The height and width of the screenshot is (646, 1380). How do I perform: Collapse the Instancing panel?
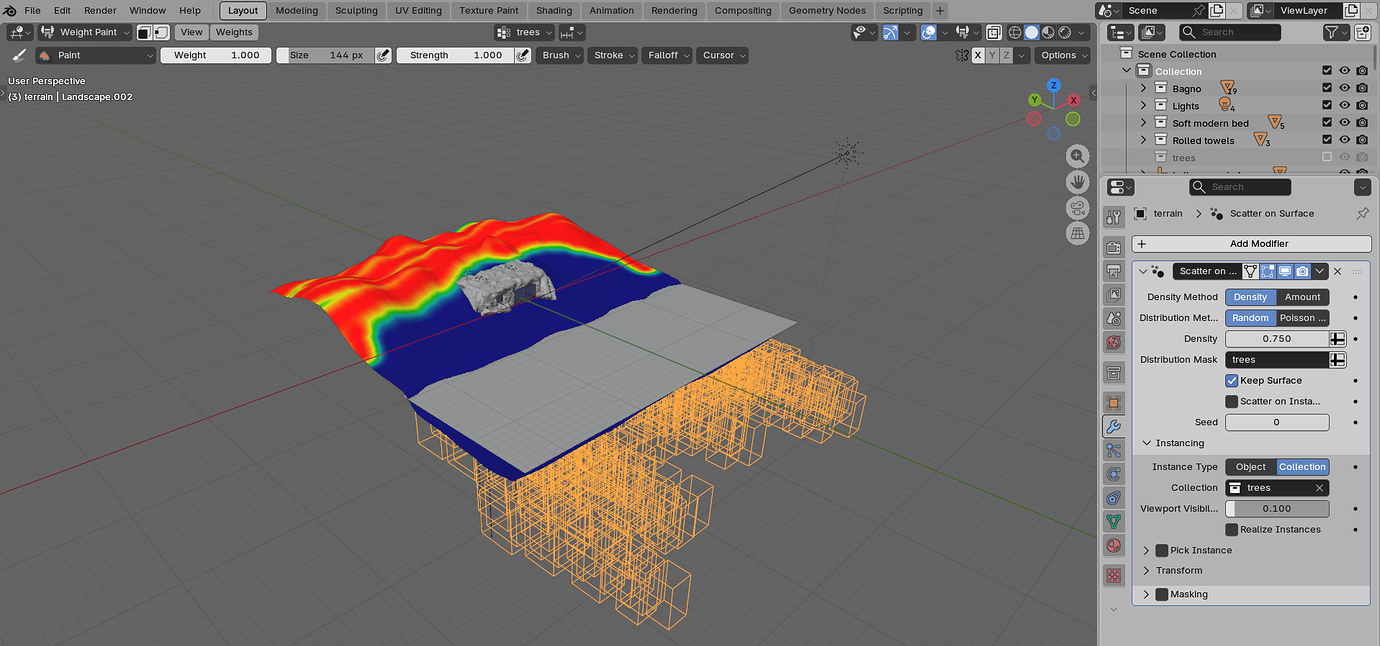1147,443
